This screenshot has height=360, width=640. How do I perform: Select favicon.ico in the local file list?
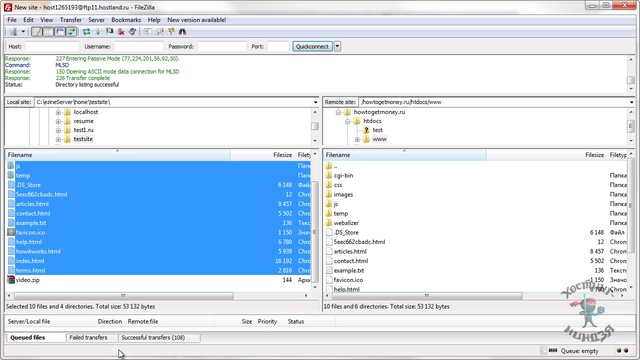click(31, 233)
